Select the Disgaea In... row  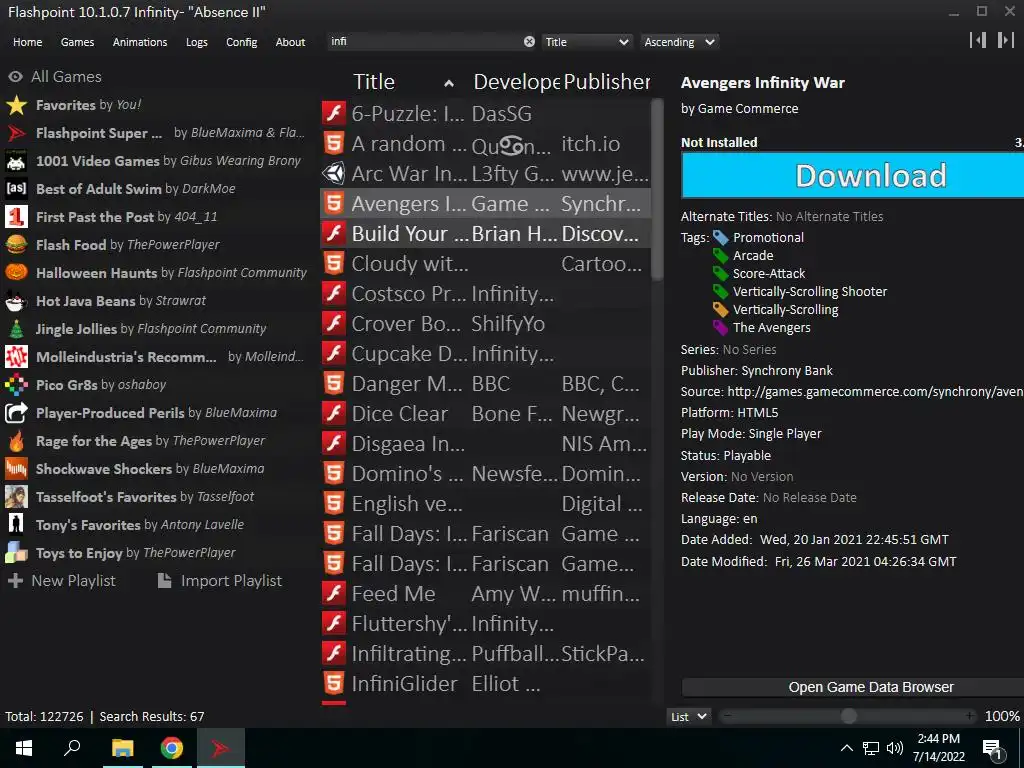(485, 444)
